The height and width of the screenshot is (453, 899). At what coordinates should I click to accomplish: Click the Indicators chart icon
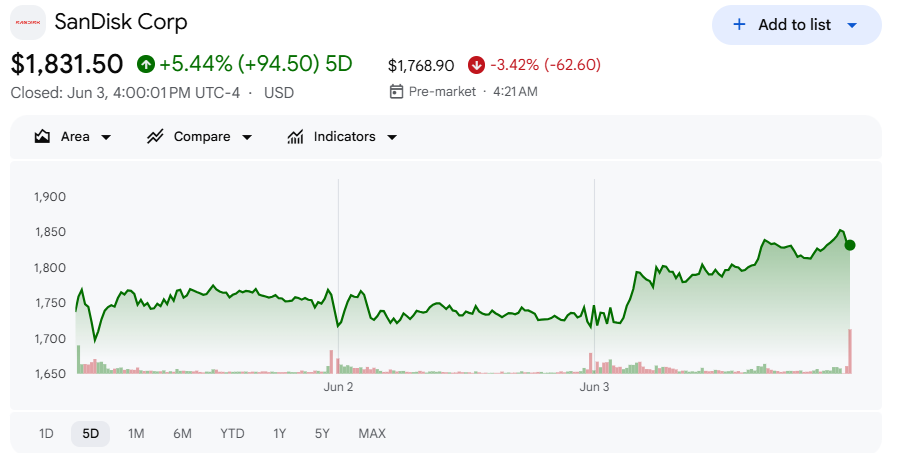point(295,136)
